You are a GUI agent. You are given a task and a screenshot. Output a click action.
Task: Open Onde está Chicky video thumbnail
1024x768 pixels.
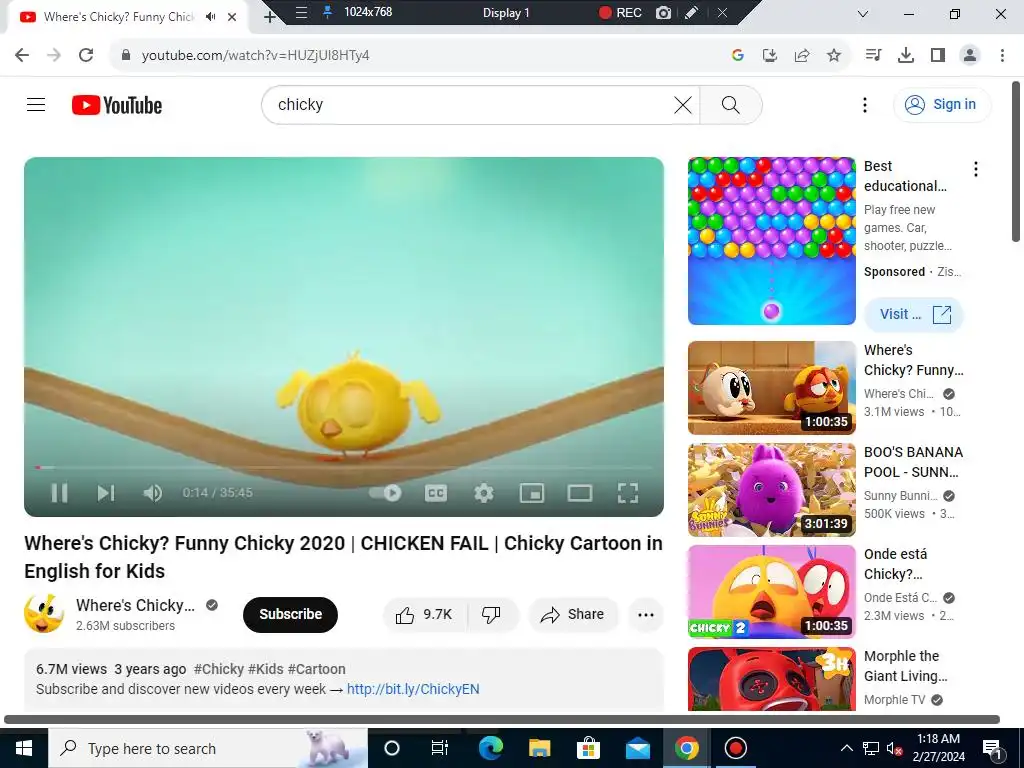(x=771, y=592)
